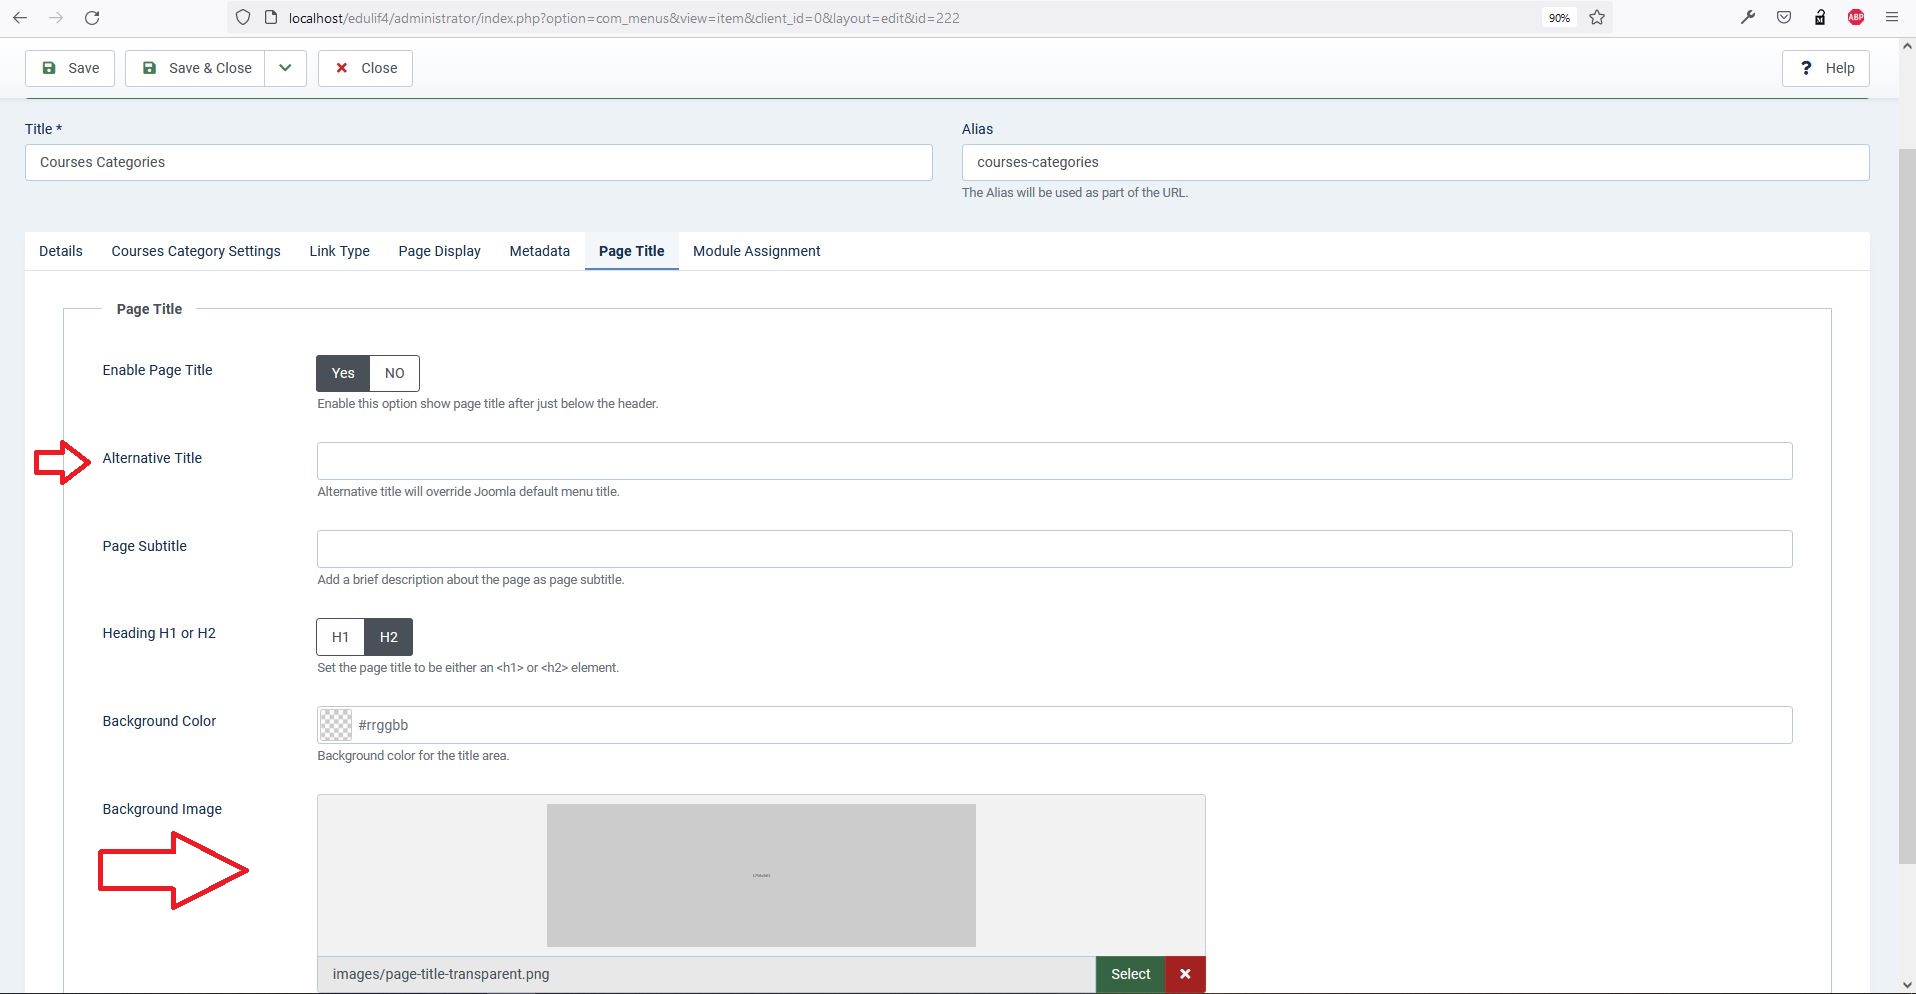Image resolution: width=1916 pixels, height=994 pixels.
Task: Open the 90% zoom level indicator
Action: tap(1558, 18)
